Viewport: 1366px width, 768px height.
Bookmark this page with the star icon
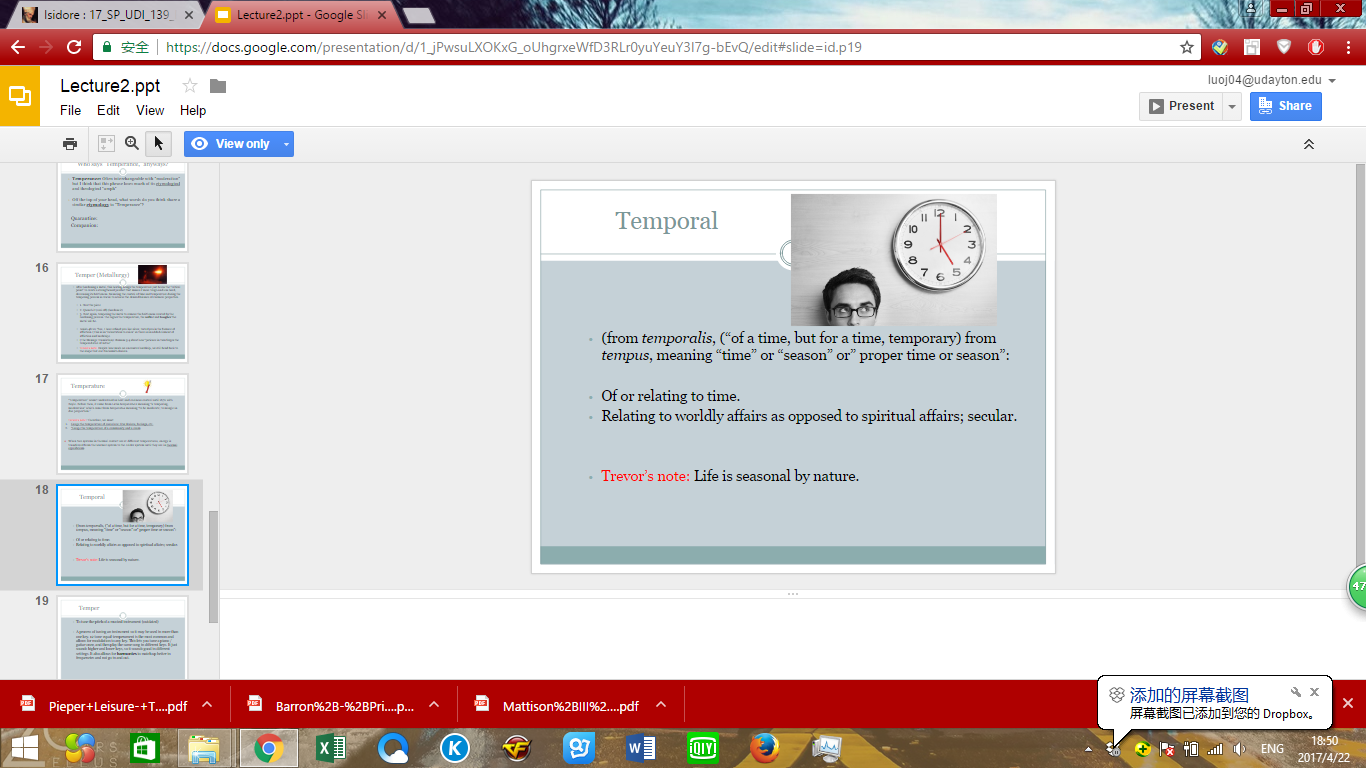pyautogui.click(x=1187, y=47)
